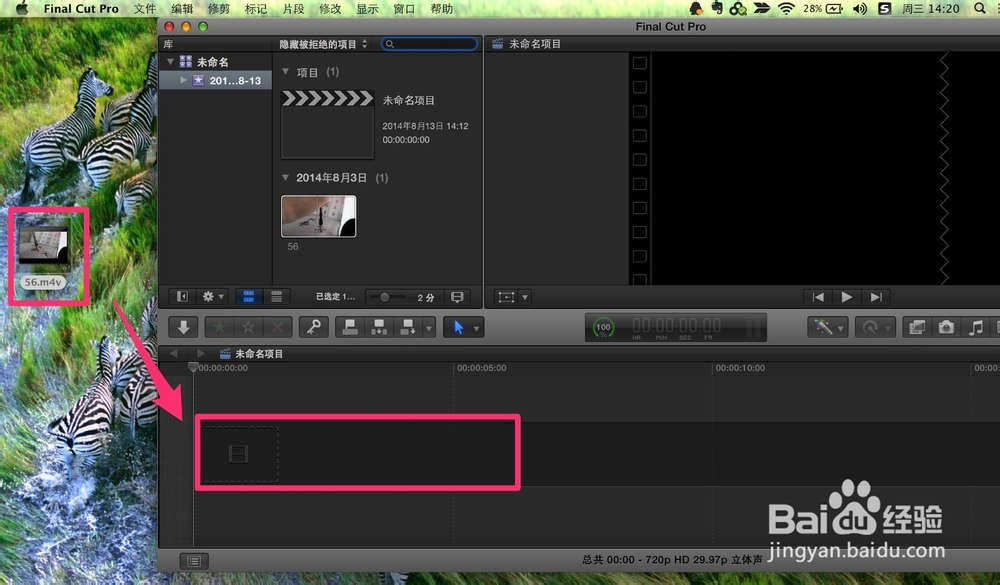This screenshot has width=1000, height=585.
Task: Open the 显示 menu
Action: pyautogui.click(x=367, y=8)
